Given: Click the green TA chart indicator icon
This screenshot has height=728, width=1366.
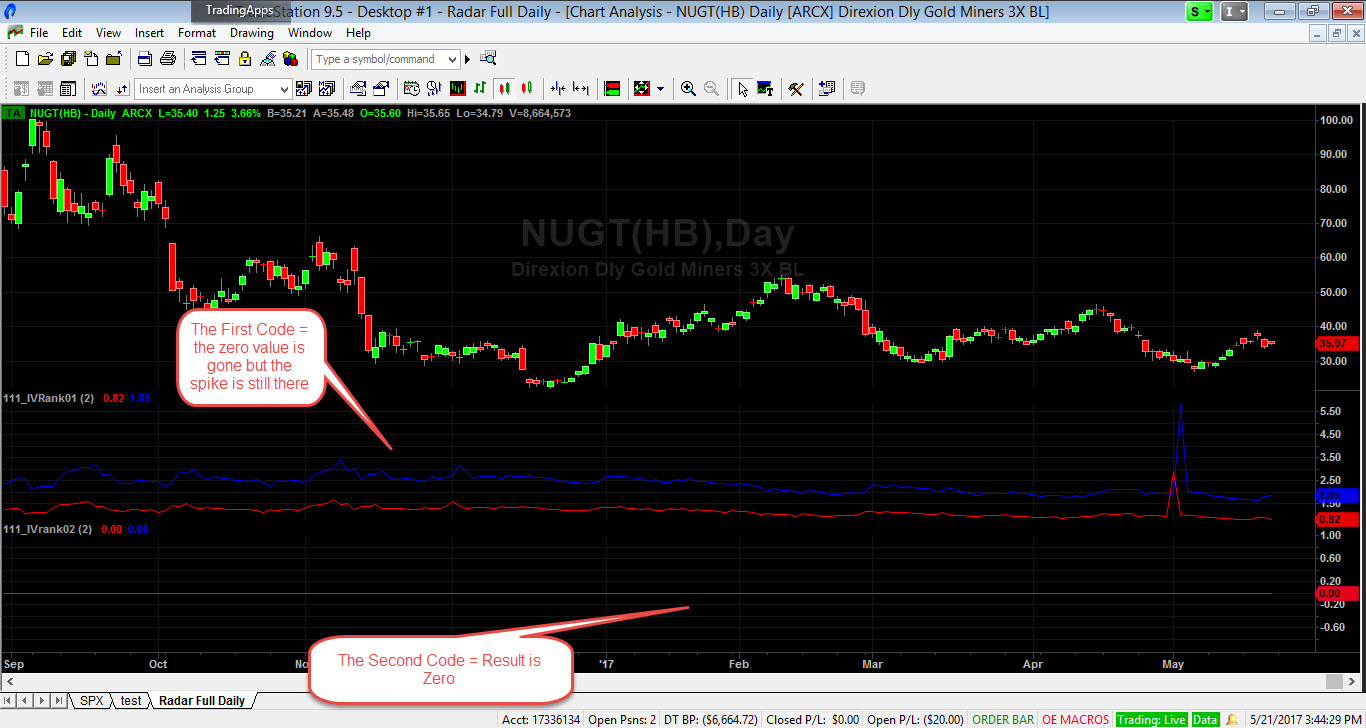Looking at the screenshot, I should [x=13, y=113].
